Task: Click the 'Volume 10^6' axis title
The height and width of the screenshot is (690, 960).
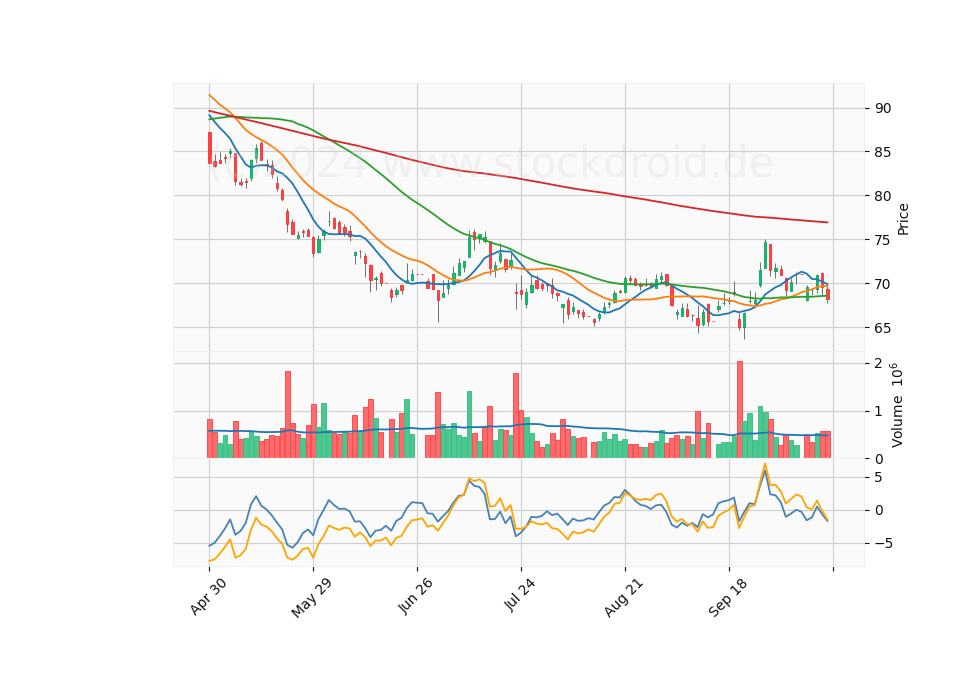Action: coord(897,405)
